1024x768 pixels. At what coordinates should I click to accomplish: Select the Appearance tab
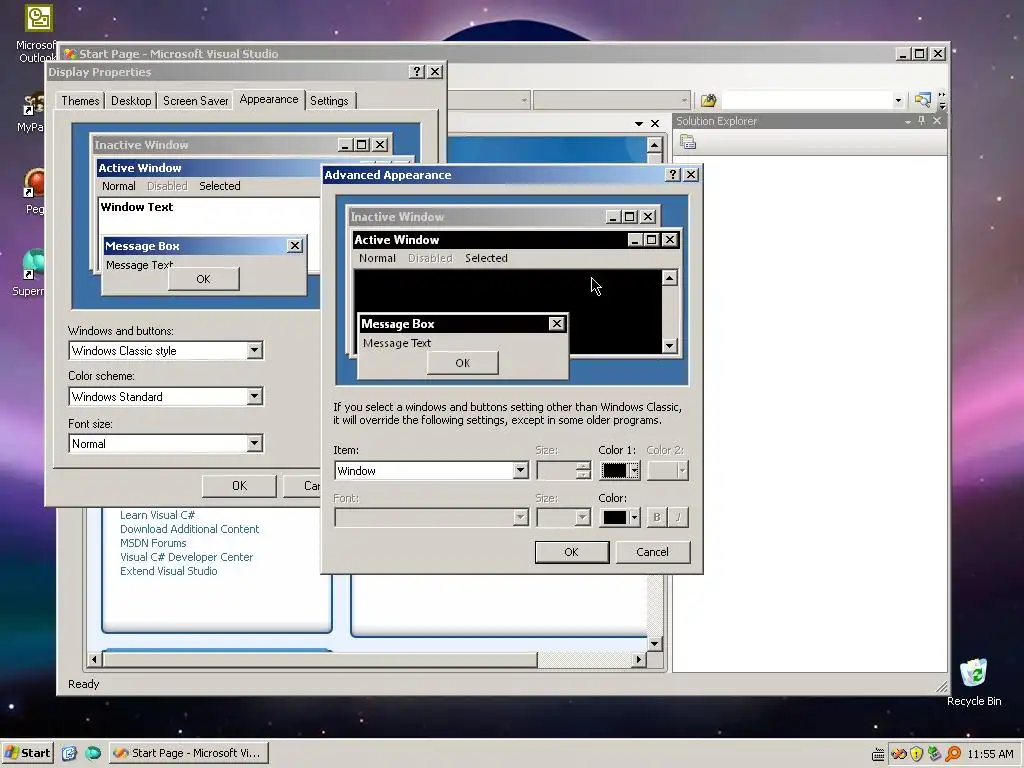268,99
